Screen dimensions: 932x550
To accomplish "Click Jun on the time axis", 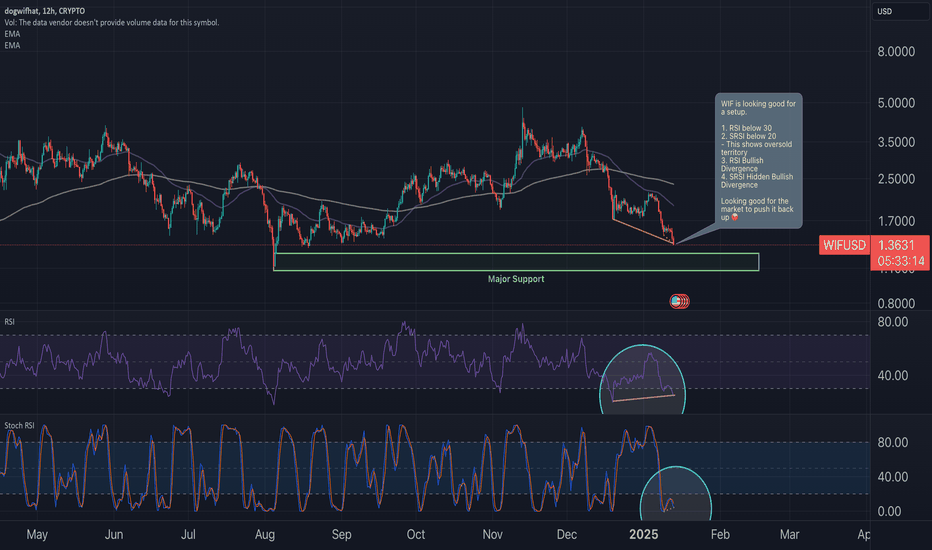I will (x=114, y=535).
